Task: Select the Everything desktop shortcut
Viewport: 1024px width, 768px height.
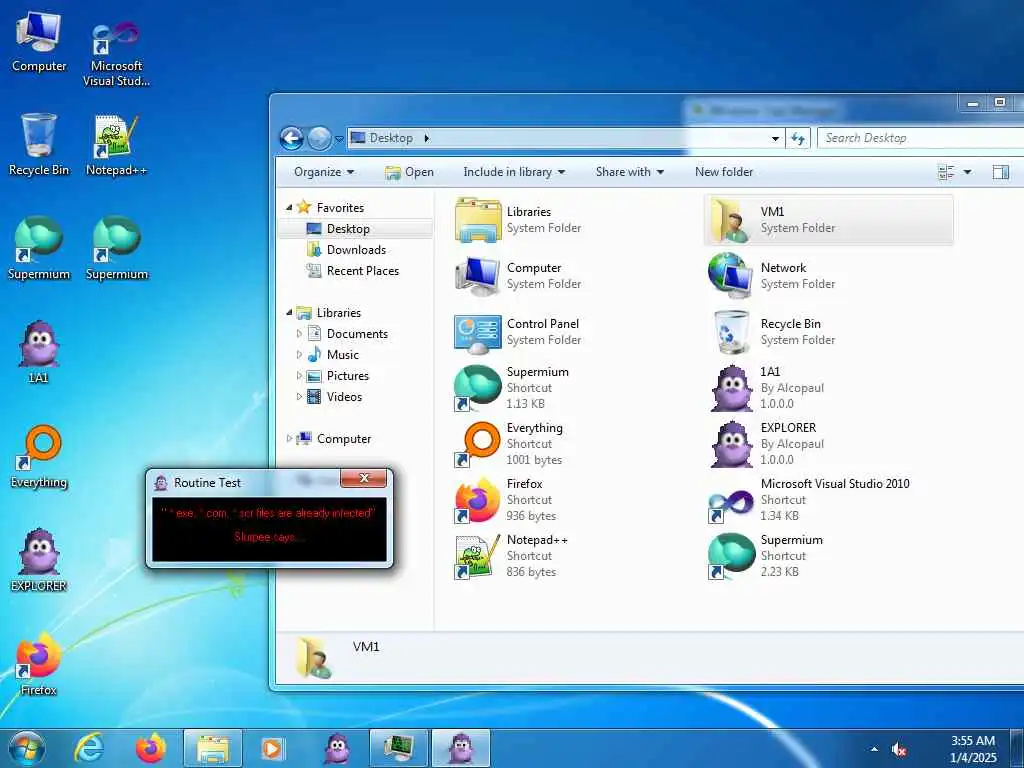Action: tap(39, 456)
